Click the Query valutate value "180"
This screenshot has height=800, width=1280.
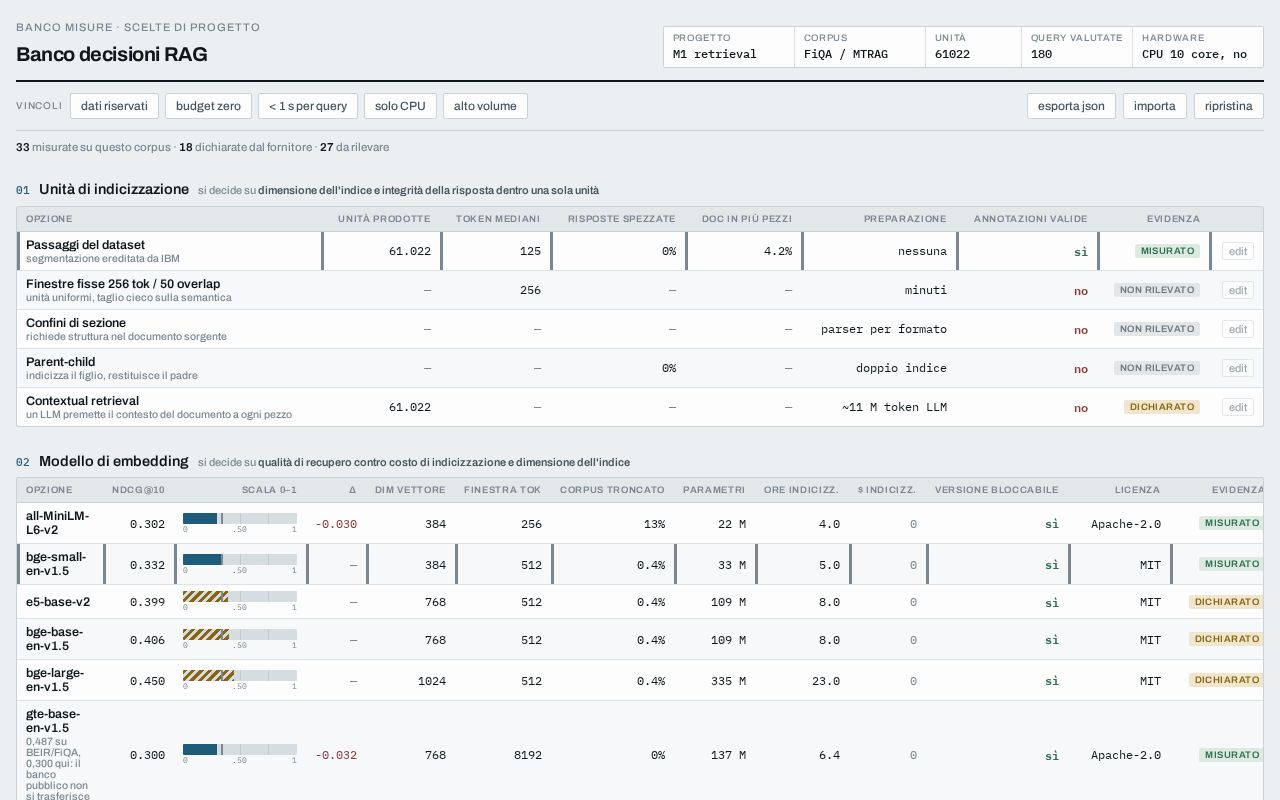(x=1041, y=54)
